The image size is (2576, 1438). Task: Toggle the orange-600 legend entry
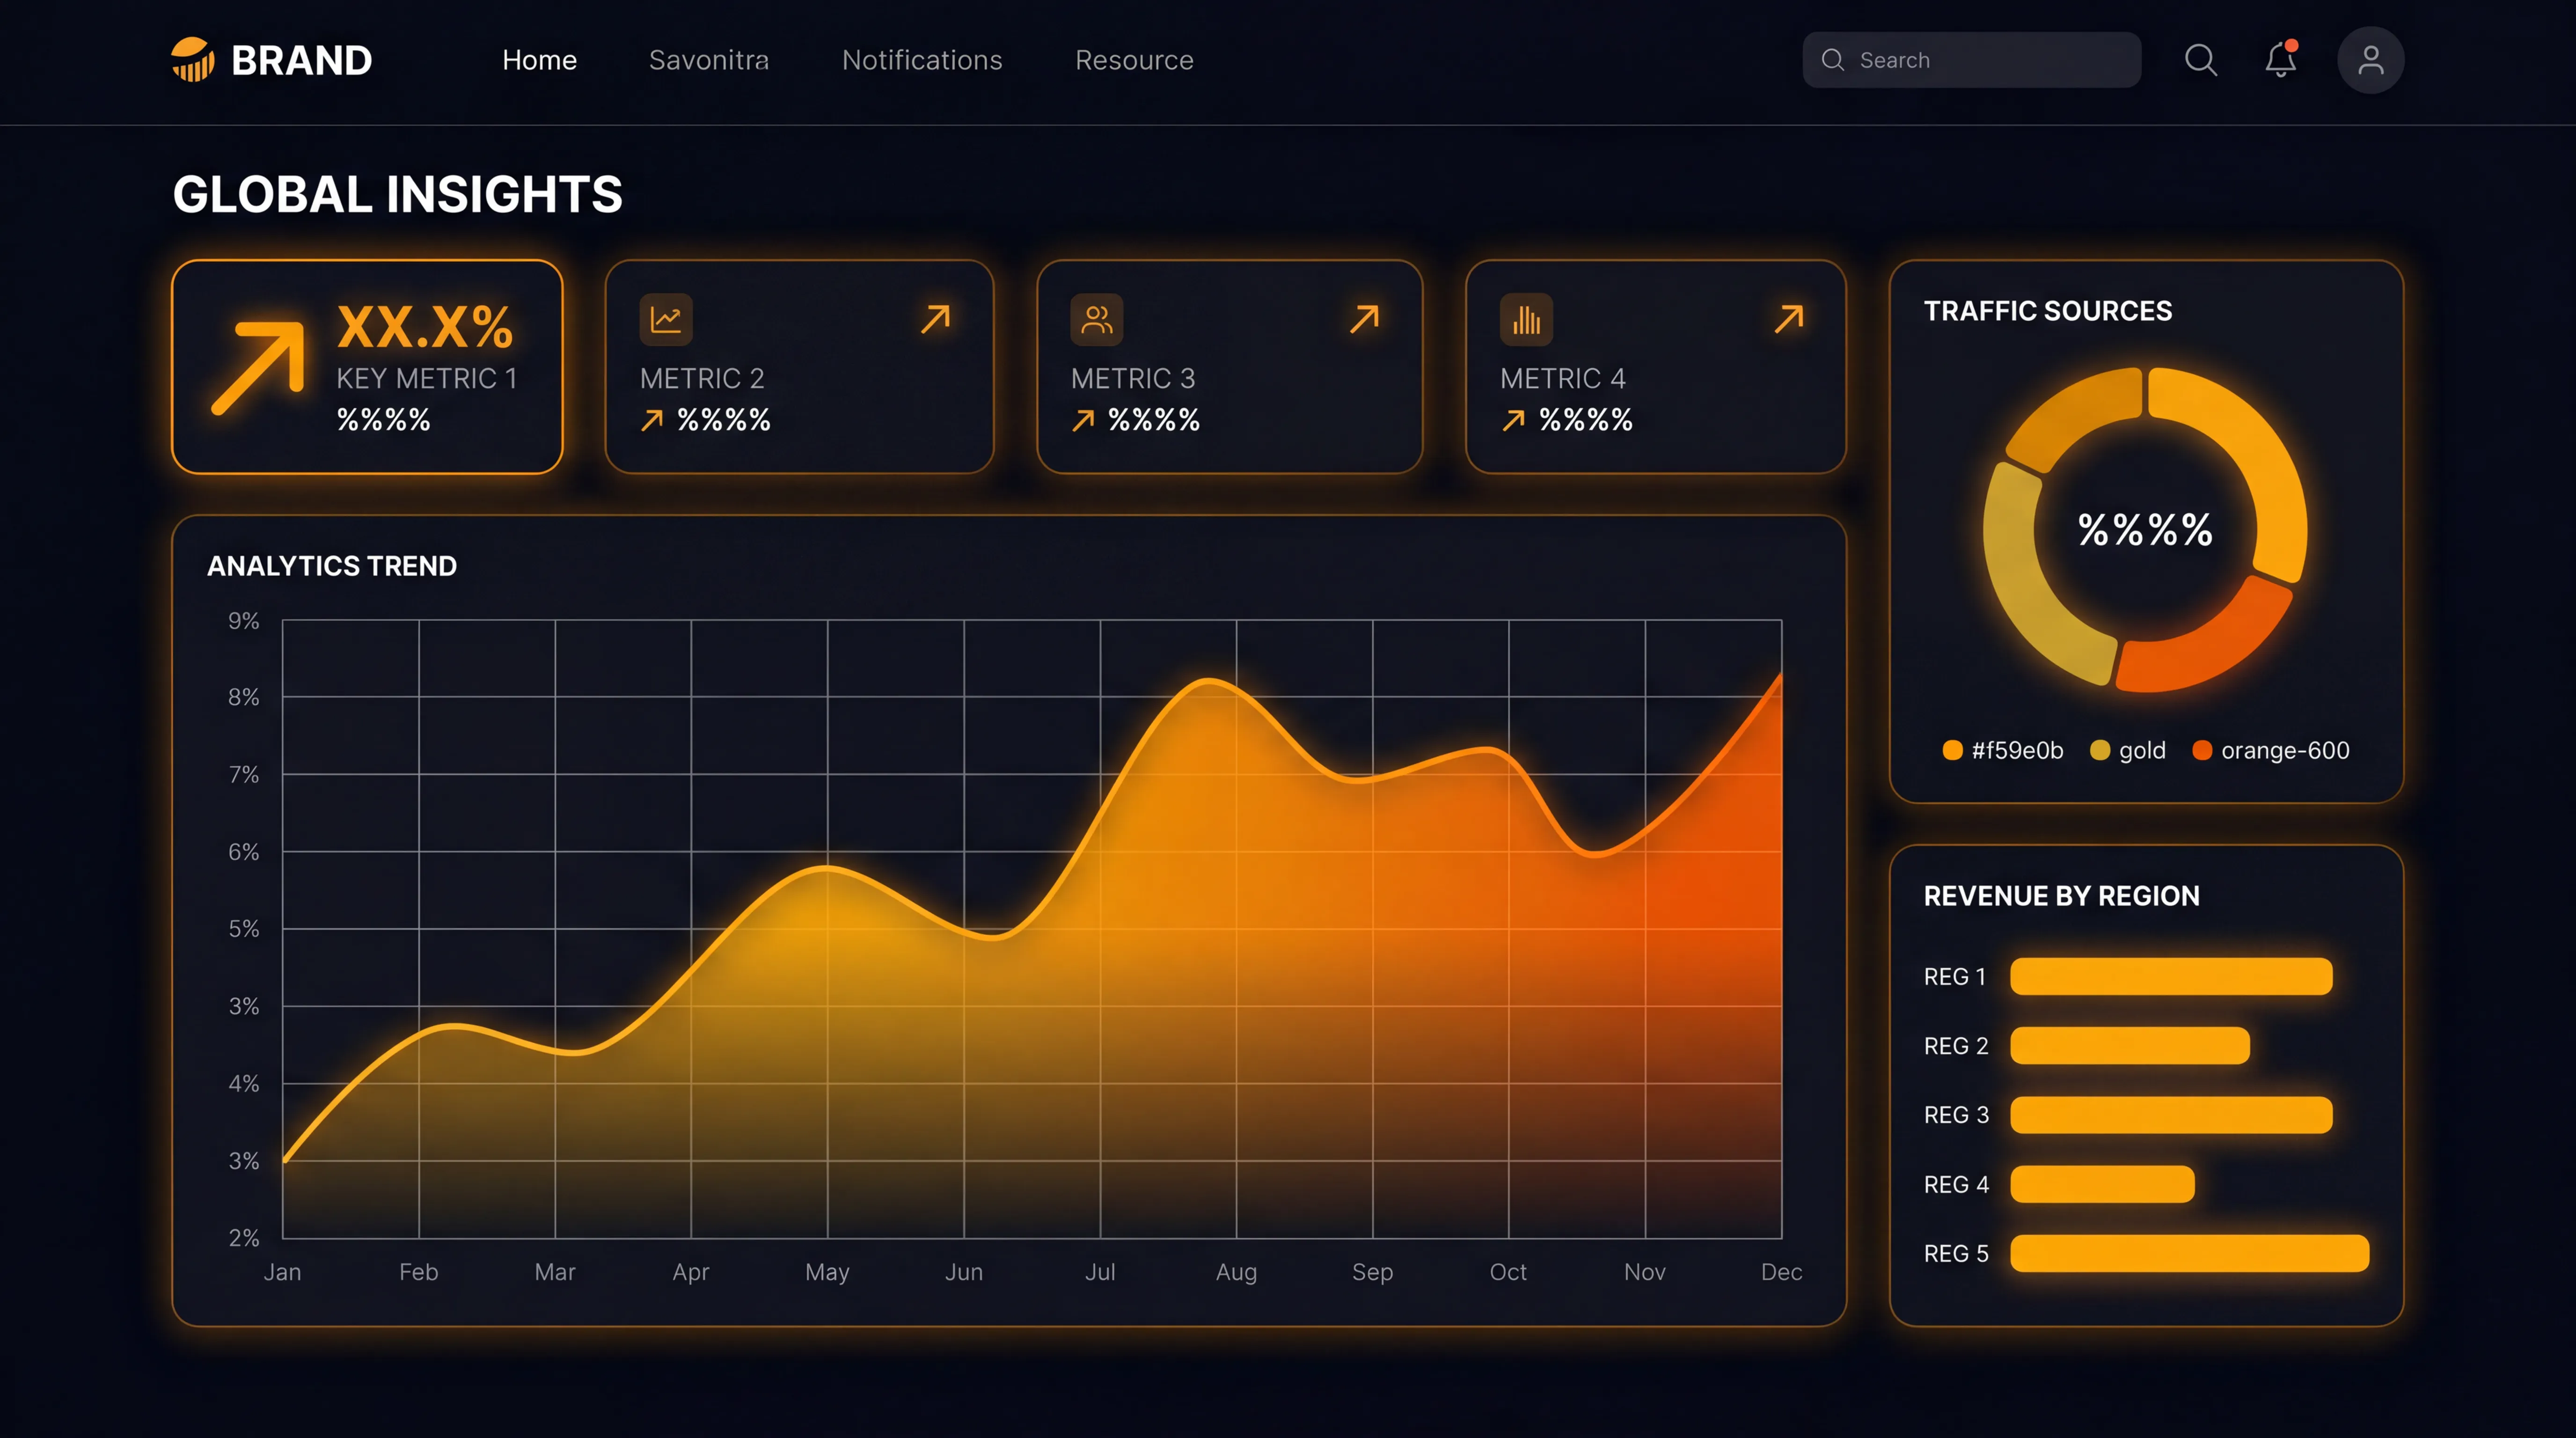click(x=2271, y=750)
